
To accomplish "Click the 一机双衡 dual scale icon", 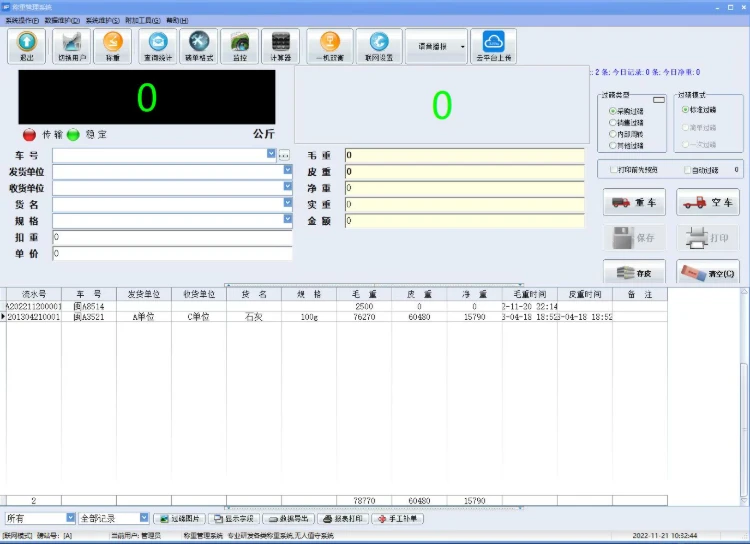I will tap(330, 46).
